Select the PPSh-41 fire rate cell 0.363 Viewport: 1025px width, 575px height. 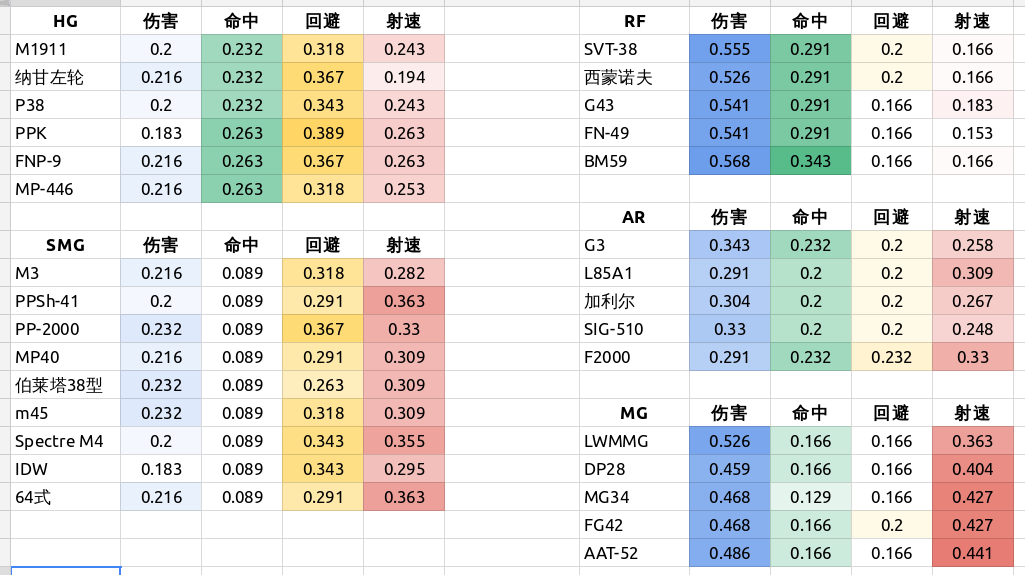403,301
